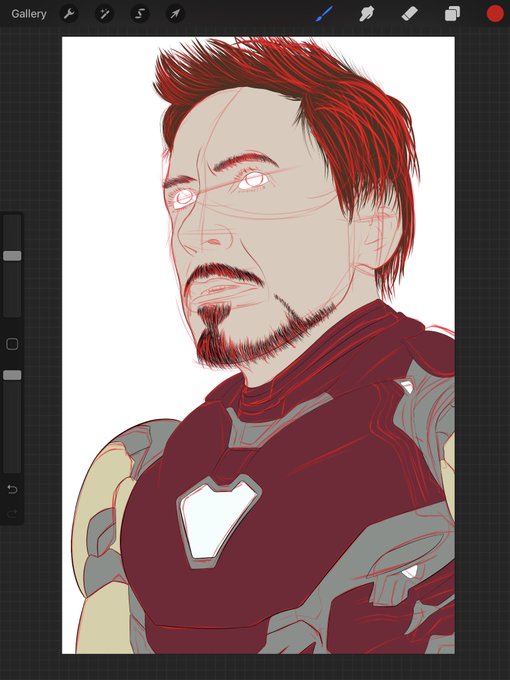Return to the Gallery
Image resolution: width=510 pixels, height=680 pixels.
[x=29, y=14]
